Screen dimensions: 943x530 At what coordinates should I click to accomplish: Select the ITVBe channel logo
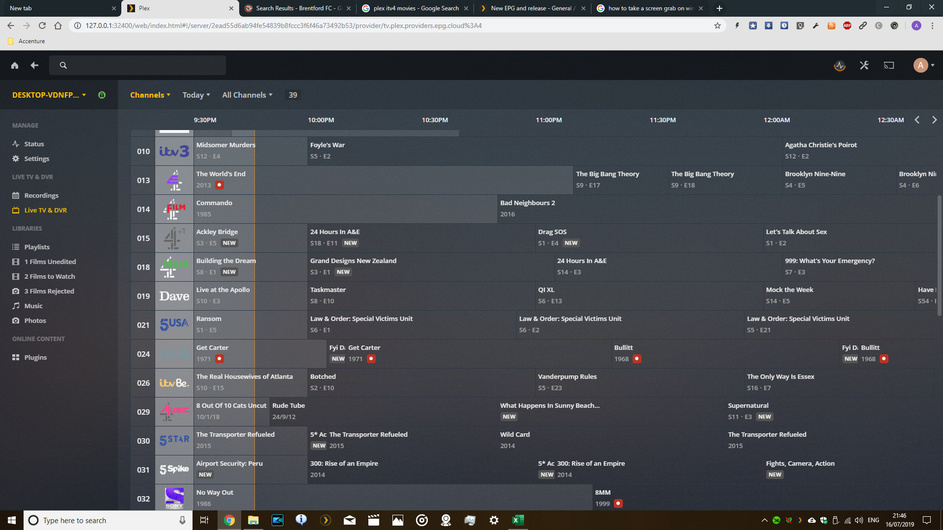174,383
